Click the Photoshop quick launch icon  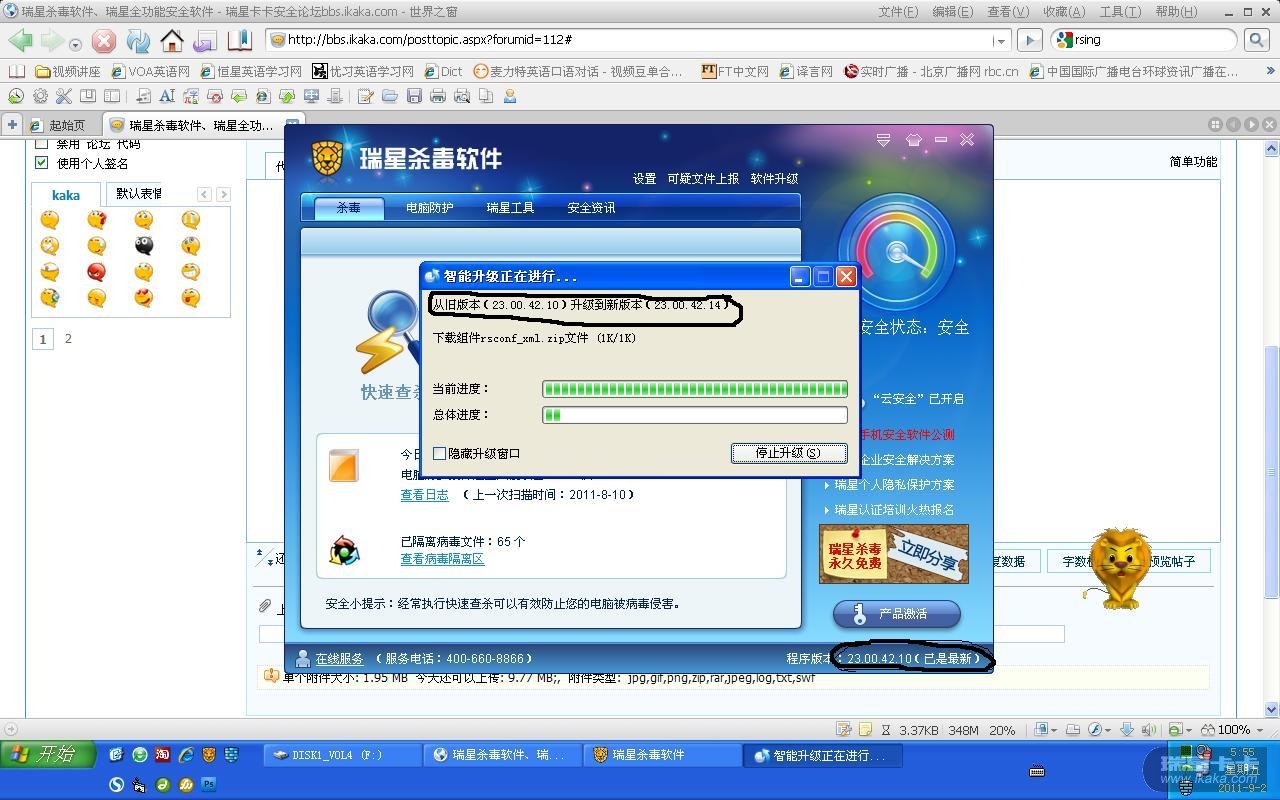pos(209,784)
